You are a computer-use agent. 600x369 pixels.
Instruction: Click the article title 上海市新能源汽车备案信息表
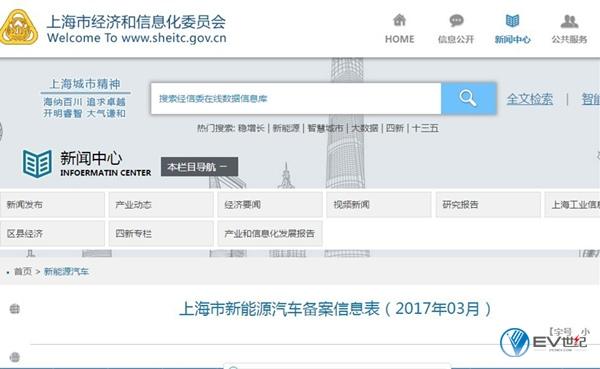pos(336,309)
